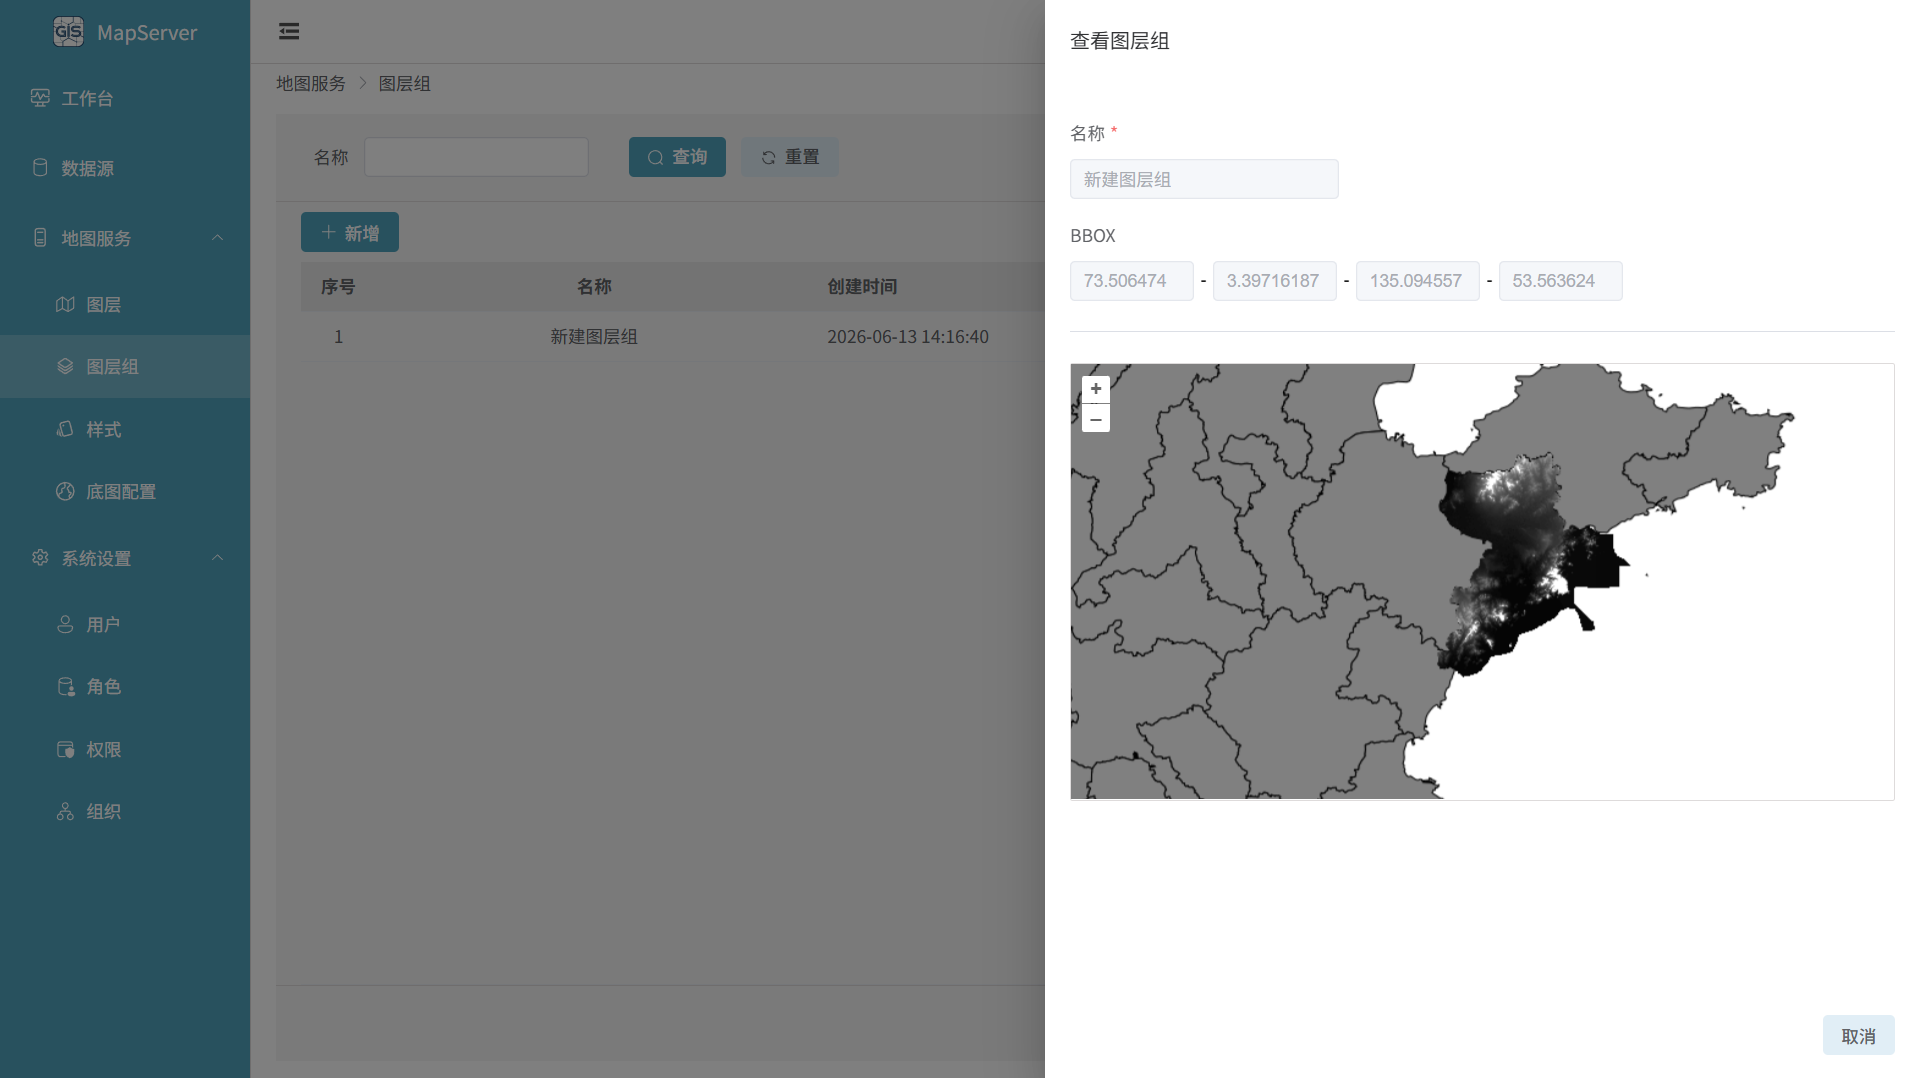Screen dimensions: 1918x1078
Task: Select 图层组 submenu item
Action: [x=125, y=366]
